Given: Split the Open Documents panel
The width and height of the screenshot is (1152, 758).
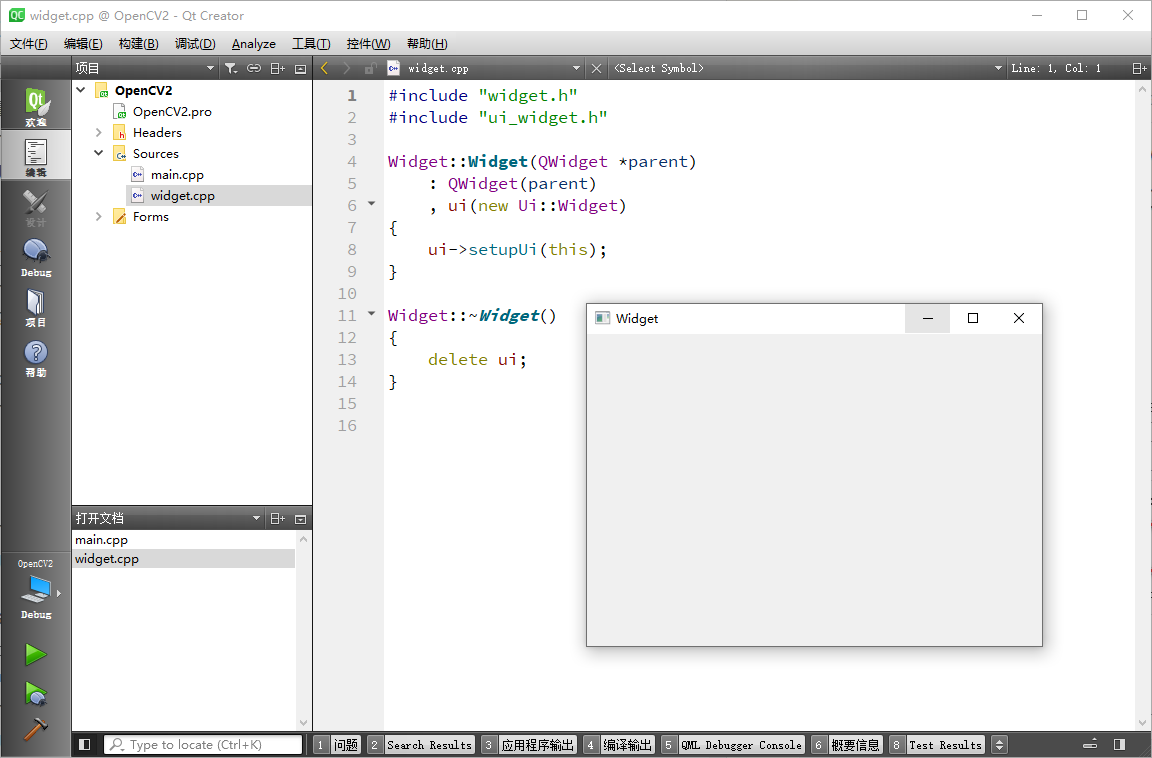Looking at the screenshot, I should click(278, 519).
